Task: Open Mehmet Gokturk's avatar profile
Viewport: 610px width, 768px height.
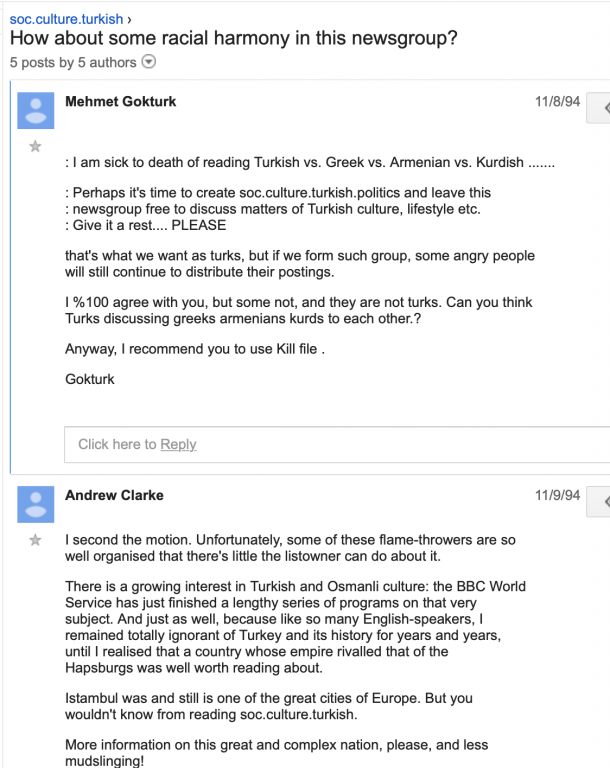Action: click(x=36, y=111)
